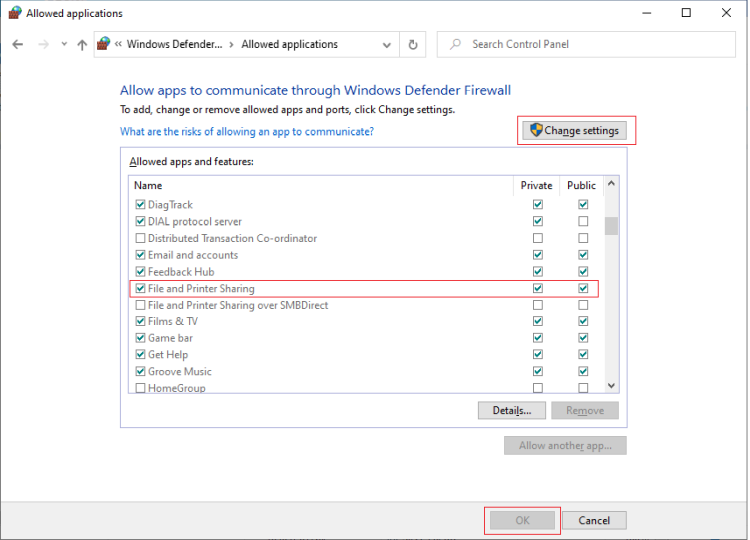This screenshot has width=750, height=540.
Task: Click the shield icon on Change settings
Action: pyautogui.click(x=536, y=130)
